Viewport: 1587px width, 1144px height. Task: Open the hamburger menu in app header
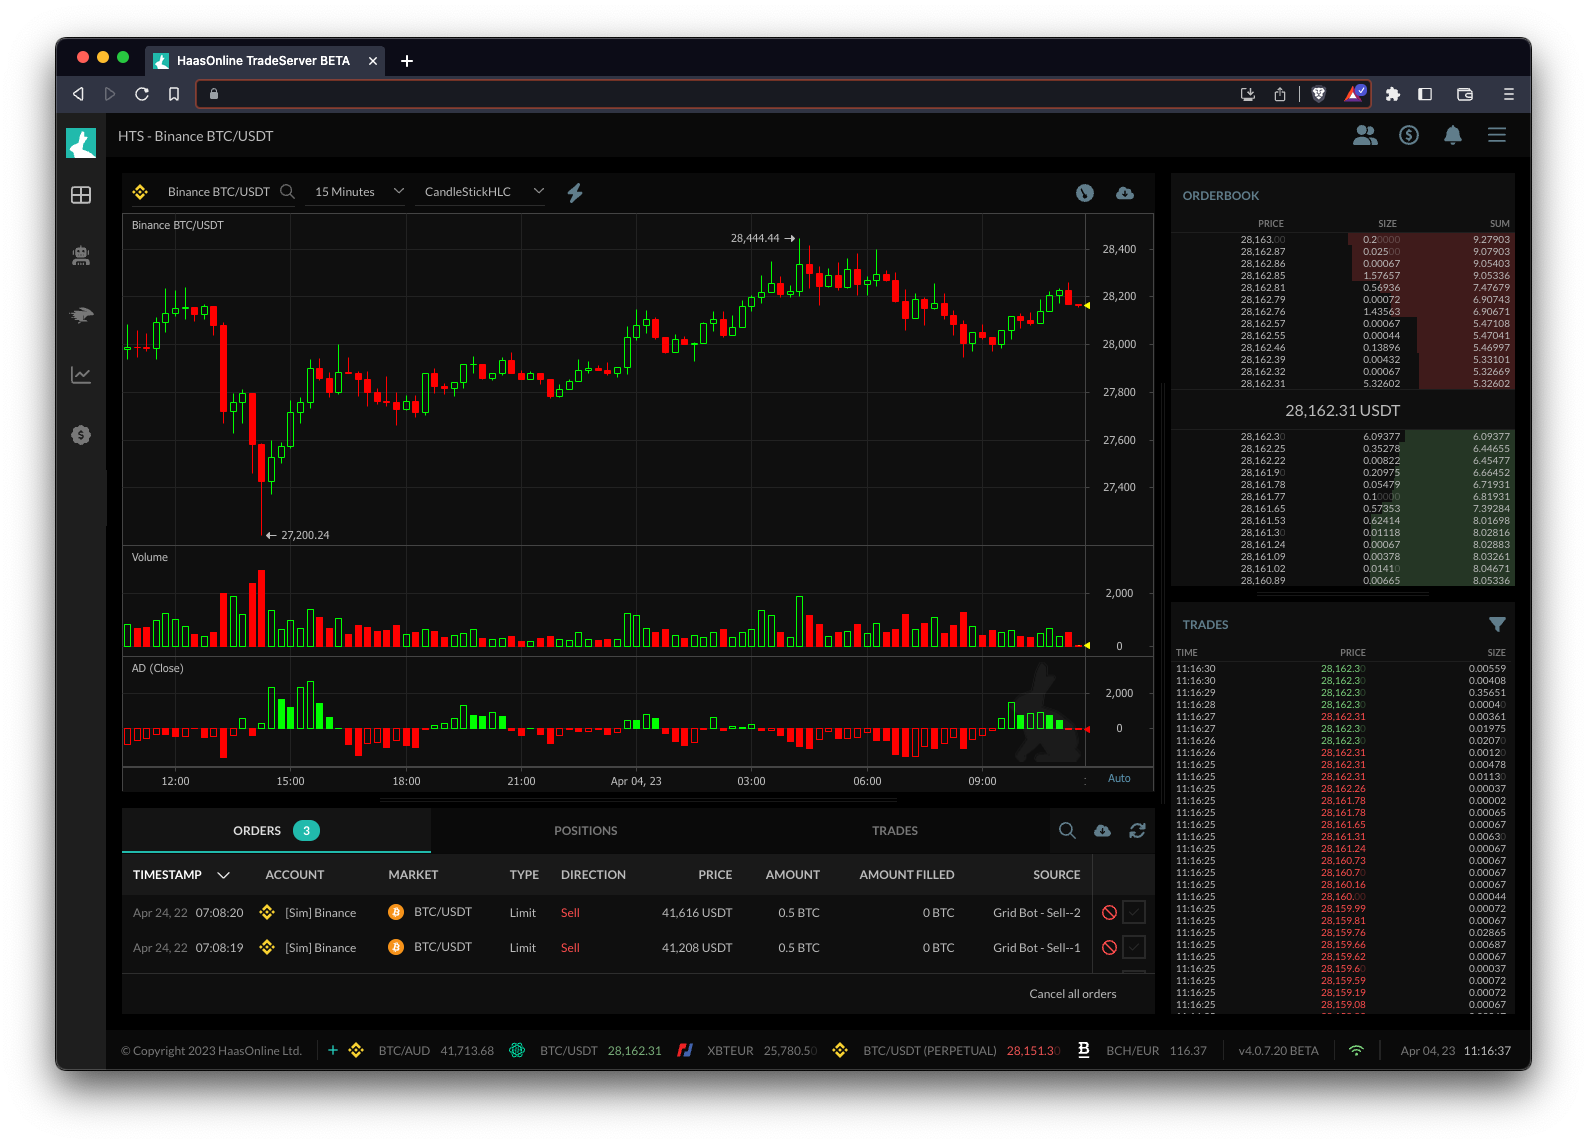click(x=1497, y=135)
